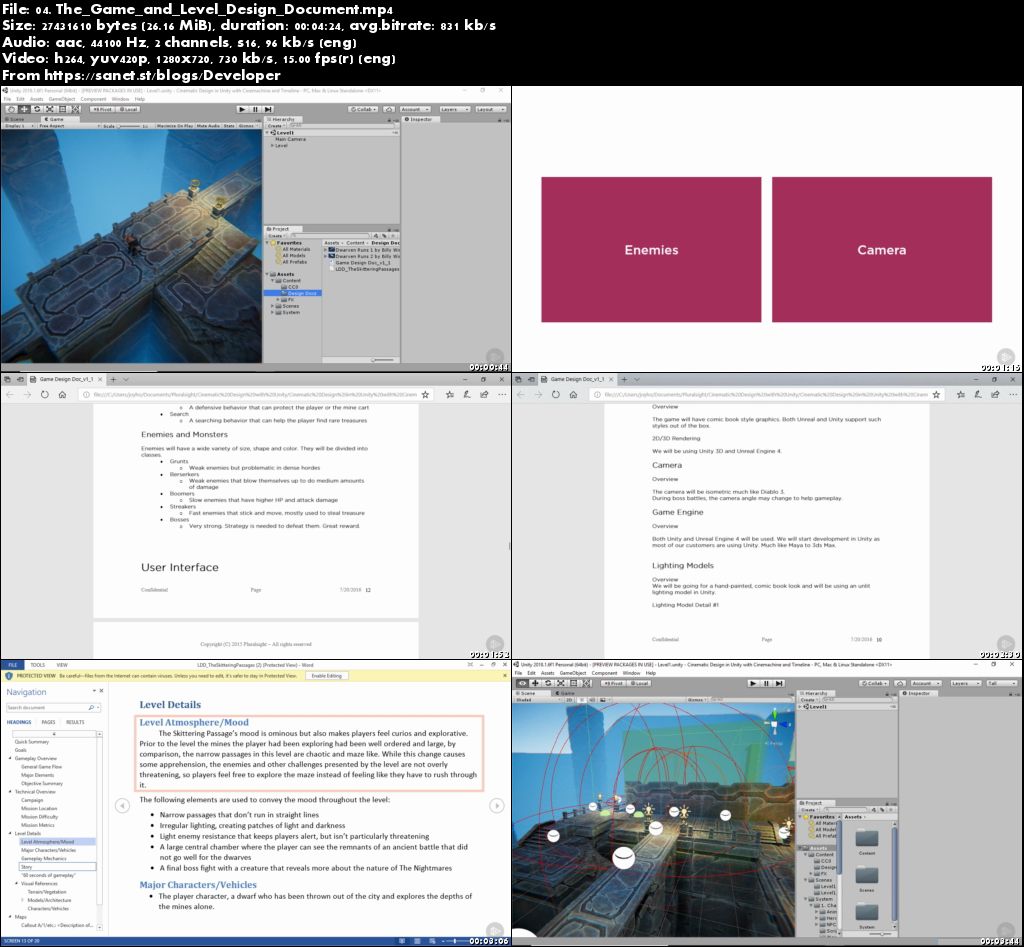Open the Display 1 dropdown in the Game view
The image size is (1024, 947).
pos(18,125)
